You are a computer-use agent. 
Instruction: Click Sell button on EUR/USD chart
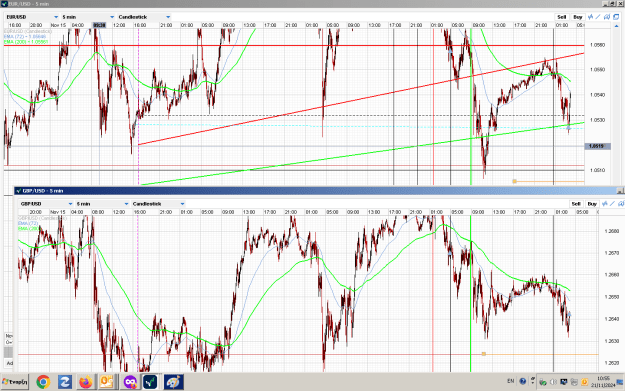click(562, 17)
